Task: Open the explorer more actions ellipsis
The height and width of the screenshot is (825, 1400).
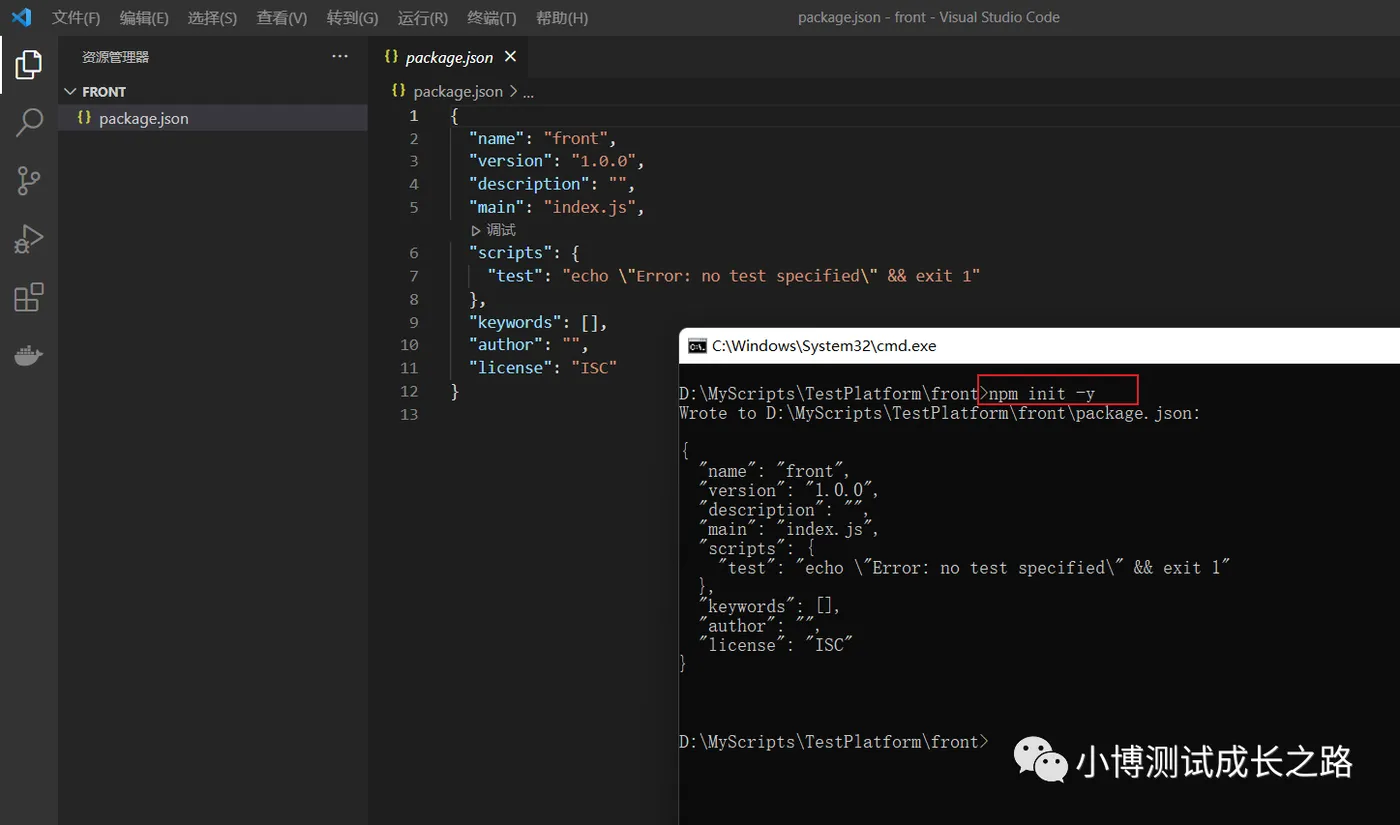Action: [x=340, y=57]
